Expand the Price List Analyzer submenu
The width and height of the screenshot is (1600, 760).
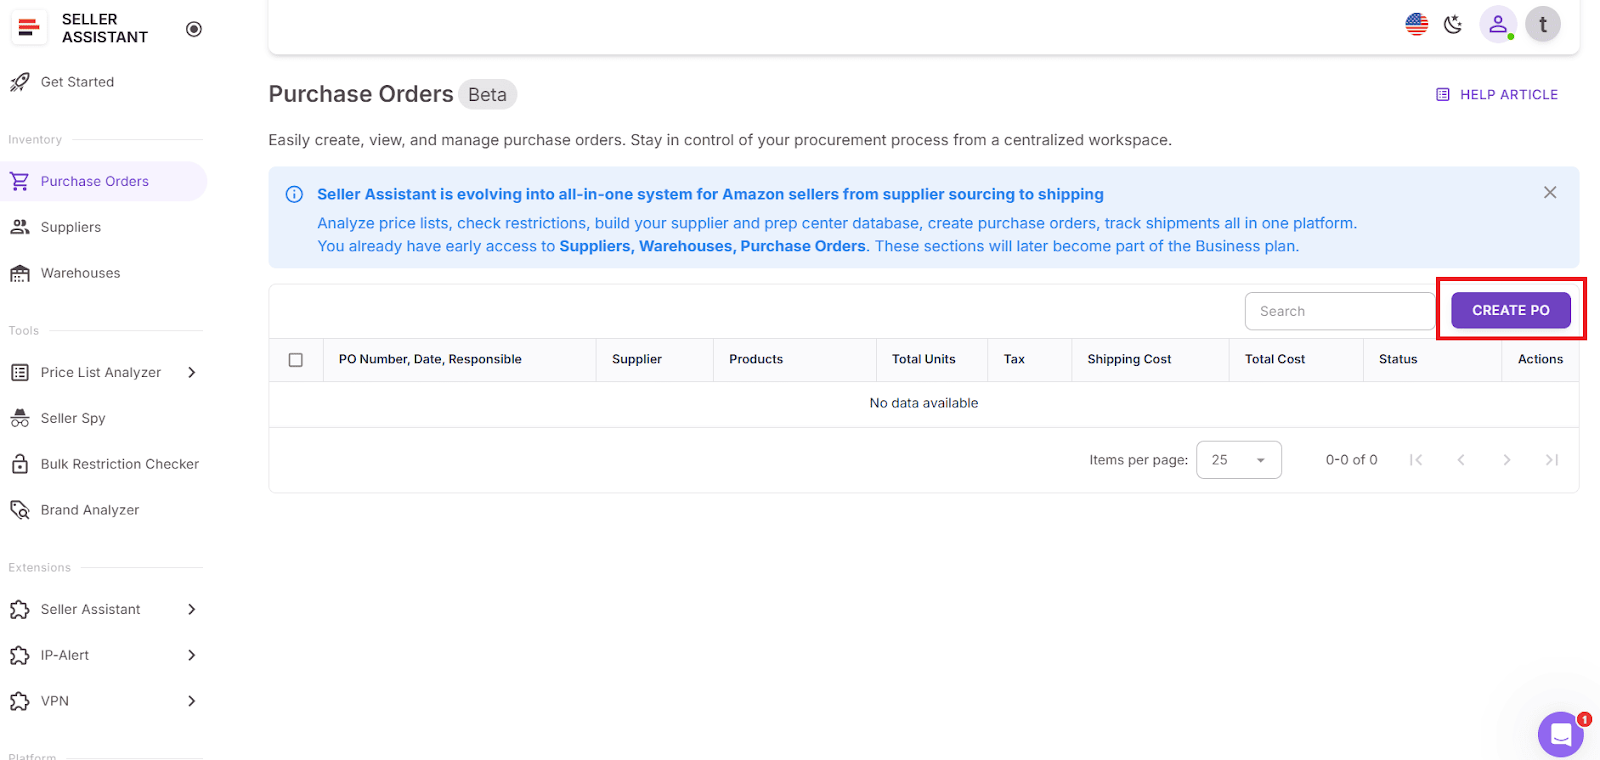pyautogui.click(x=192, y=372)
